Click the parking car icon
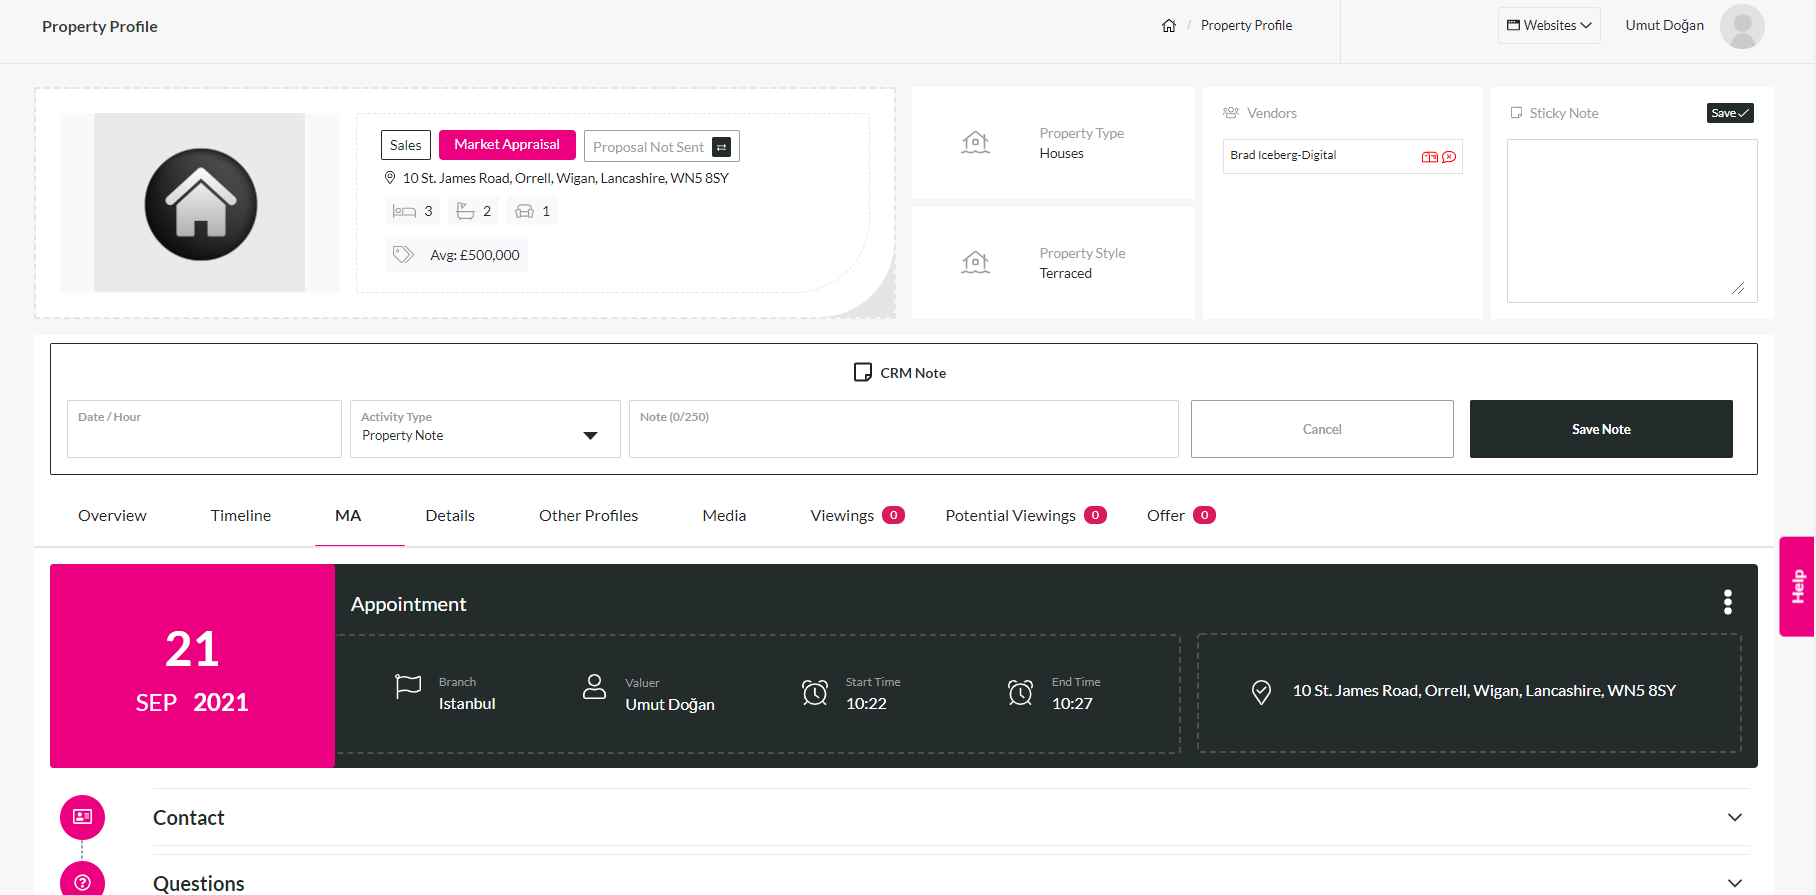Image resolution: width=1816 pixels, height=895 pixels. 524,211
